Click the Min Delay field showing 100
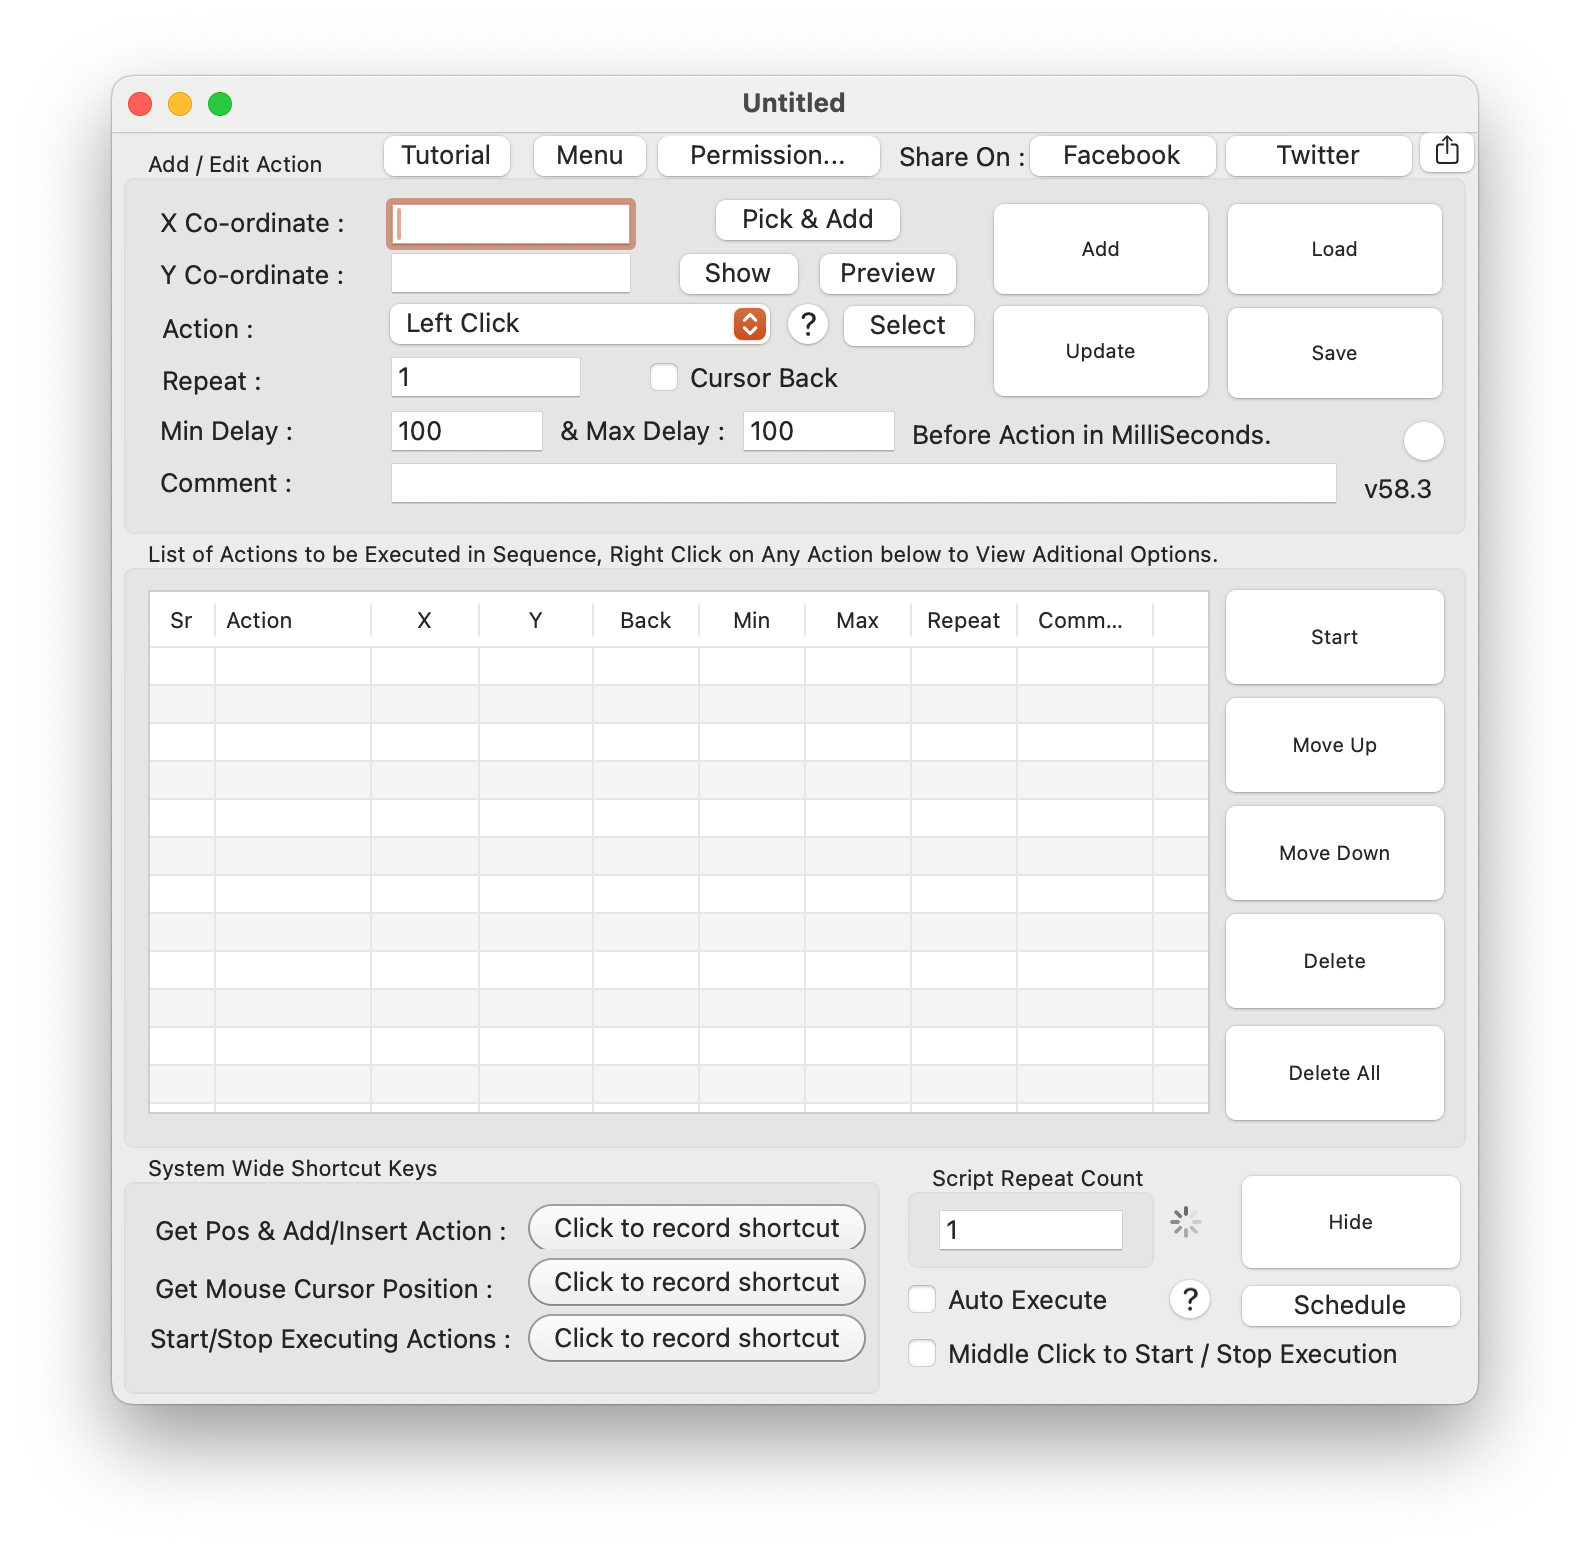 click(467, 431)
